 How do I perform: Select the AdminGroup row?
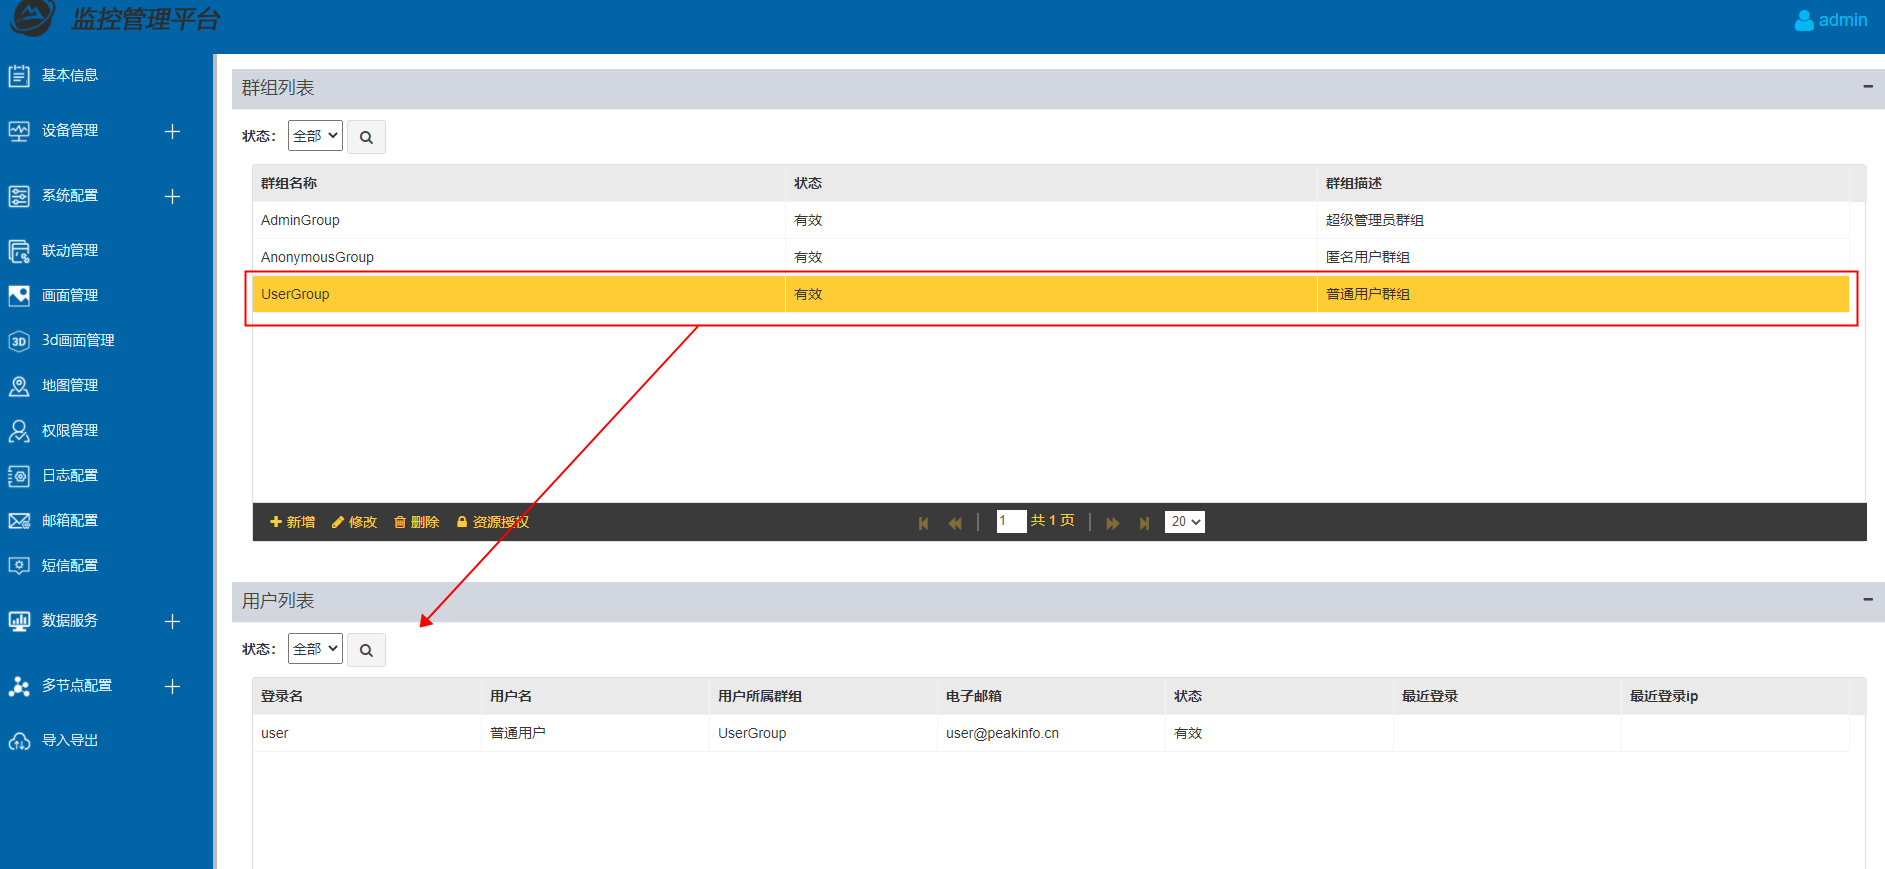(x=1050, y=220)
